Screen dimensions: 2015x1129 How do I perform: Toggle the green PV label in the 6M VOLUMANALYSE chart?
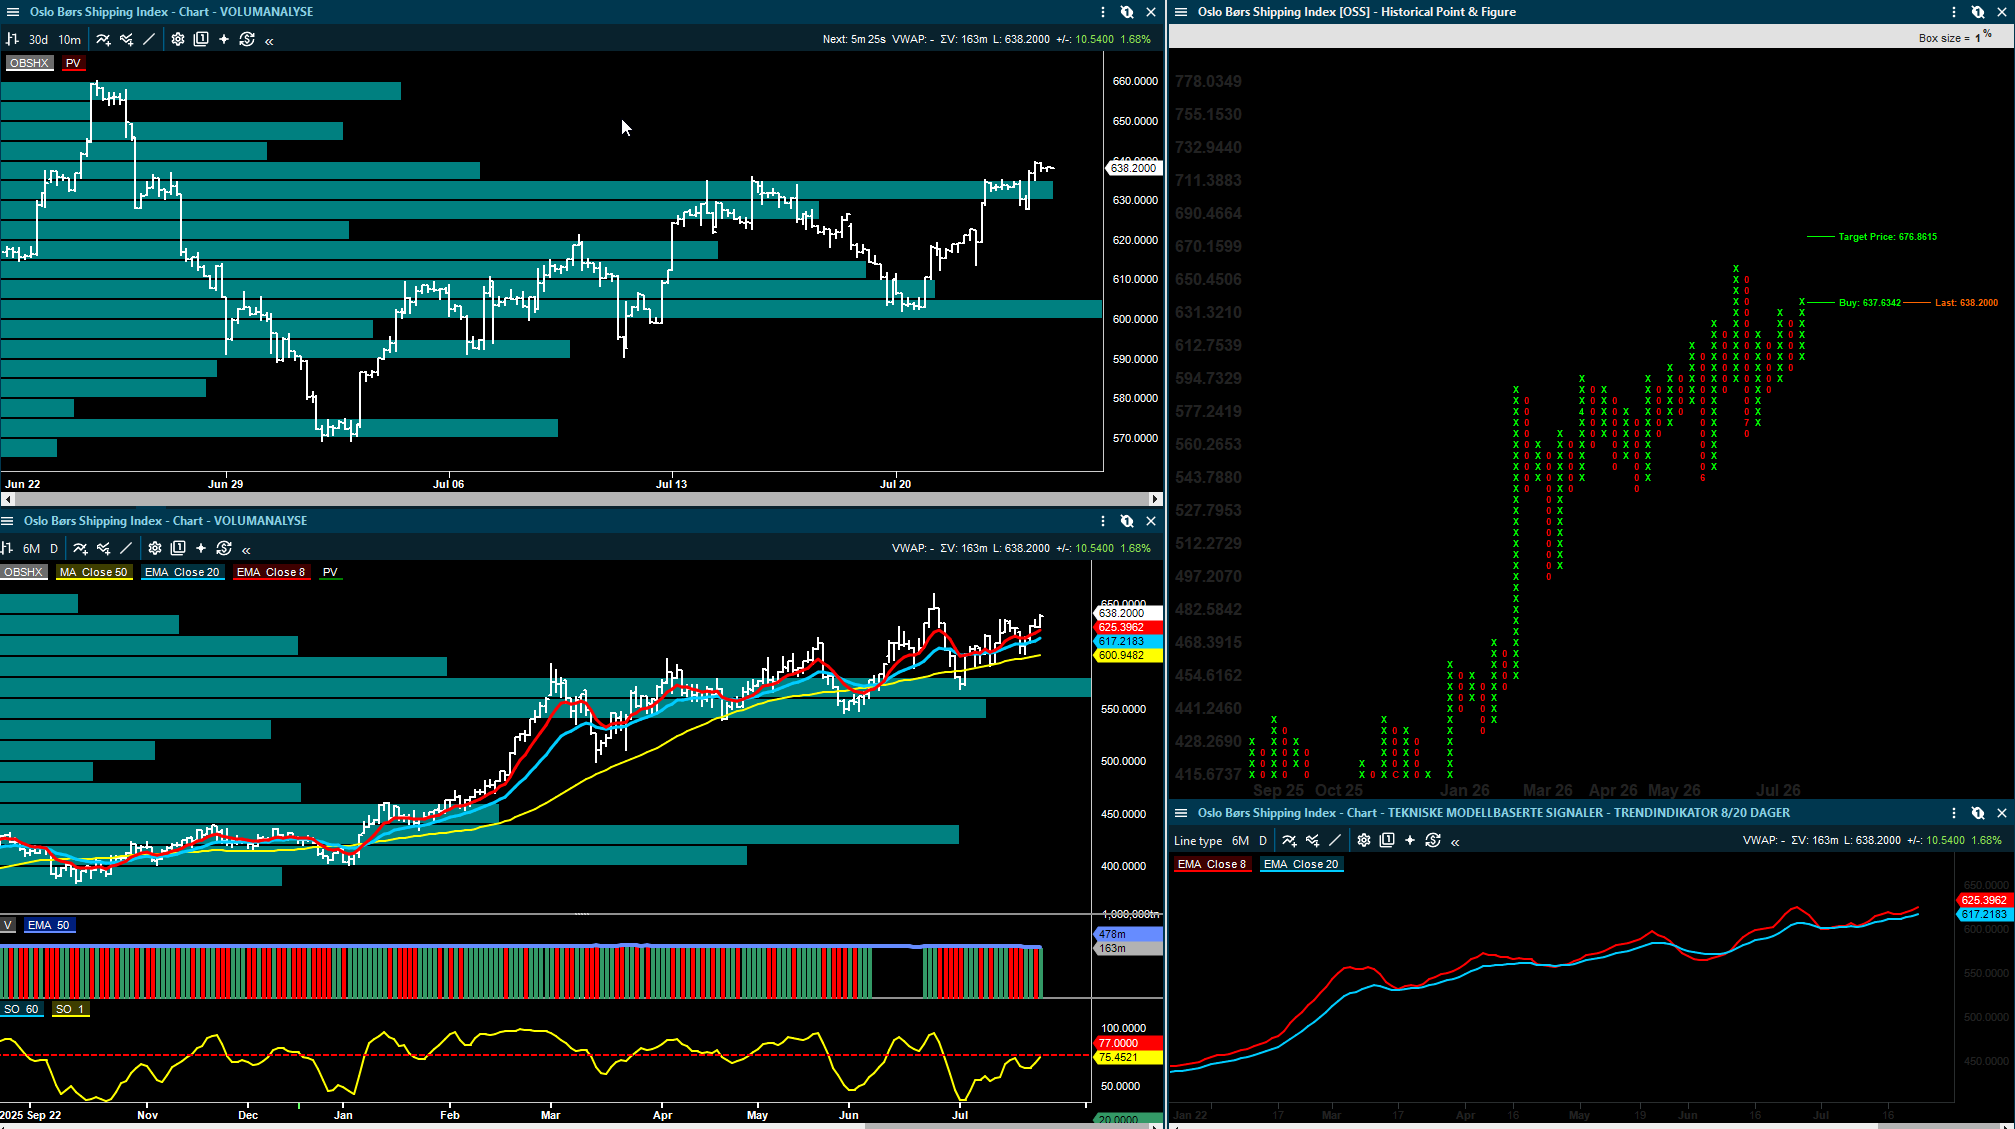(330, 572)
